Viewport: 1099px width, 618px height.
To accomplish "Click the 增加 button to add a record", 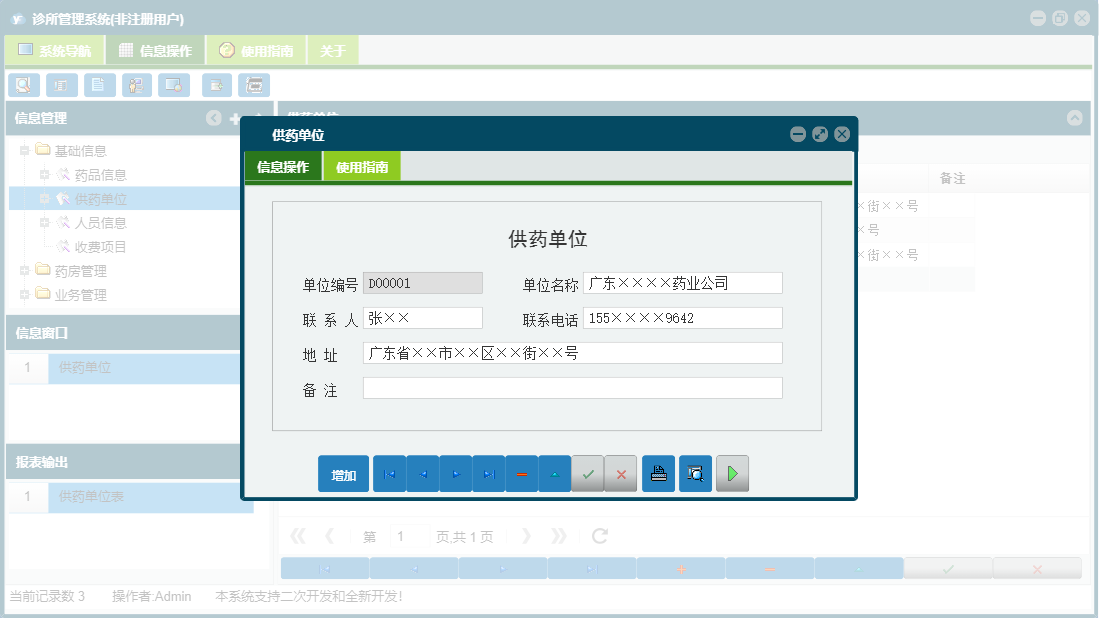I will [343, 473].
